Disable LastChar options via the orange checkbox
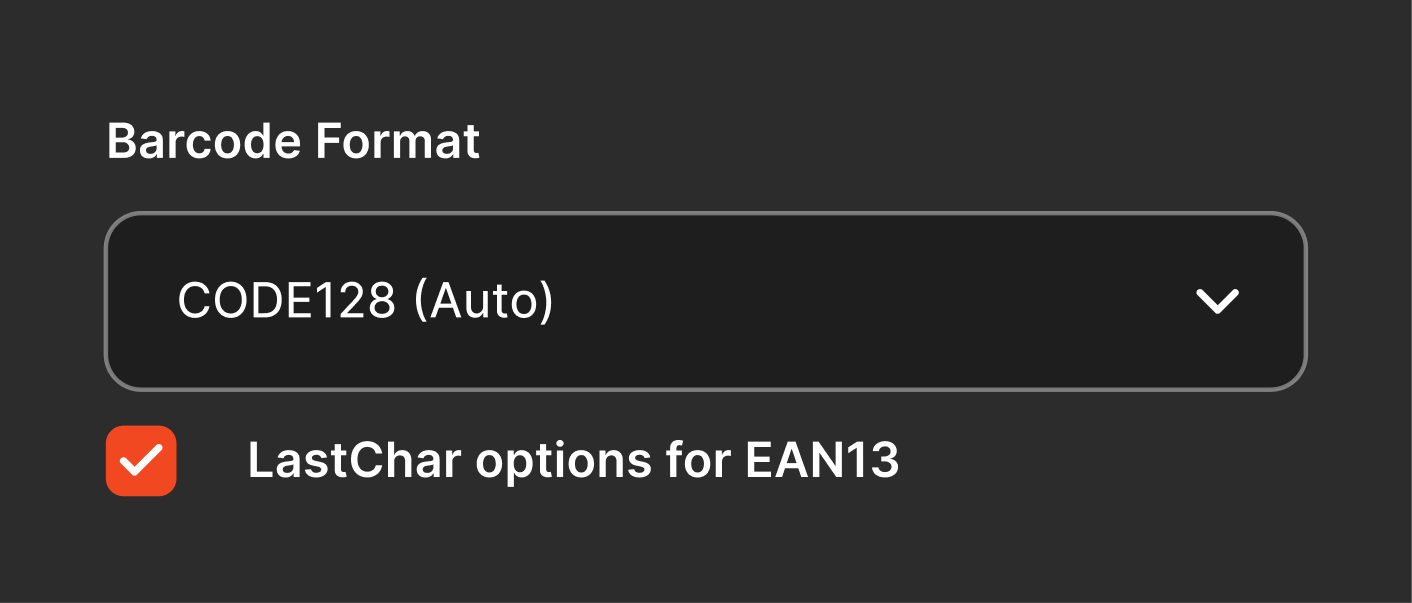 click(x=141, y=461)
